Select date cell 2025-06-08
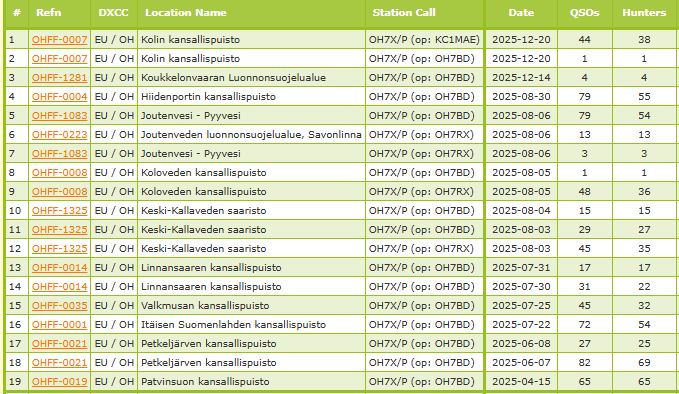 click(521, 344)
